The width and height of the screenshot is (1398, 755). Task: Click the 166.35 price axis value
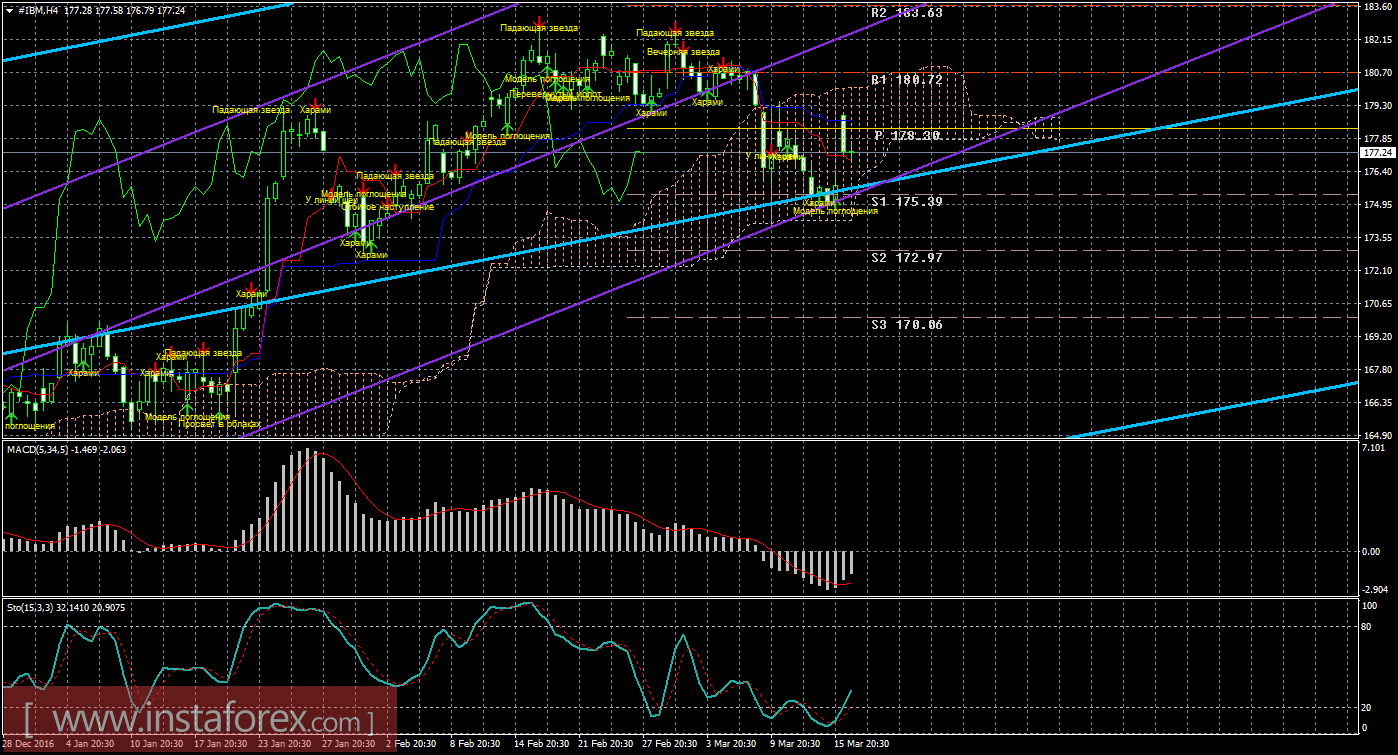pyautogui.click(x=1378, y=403)
